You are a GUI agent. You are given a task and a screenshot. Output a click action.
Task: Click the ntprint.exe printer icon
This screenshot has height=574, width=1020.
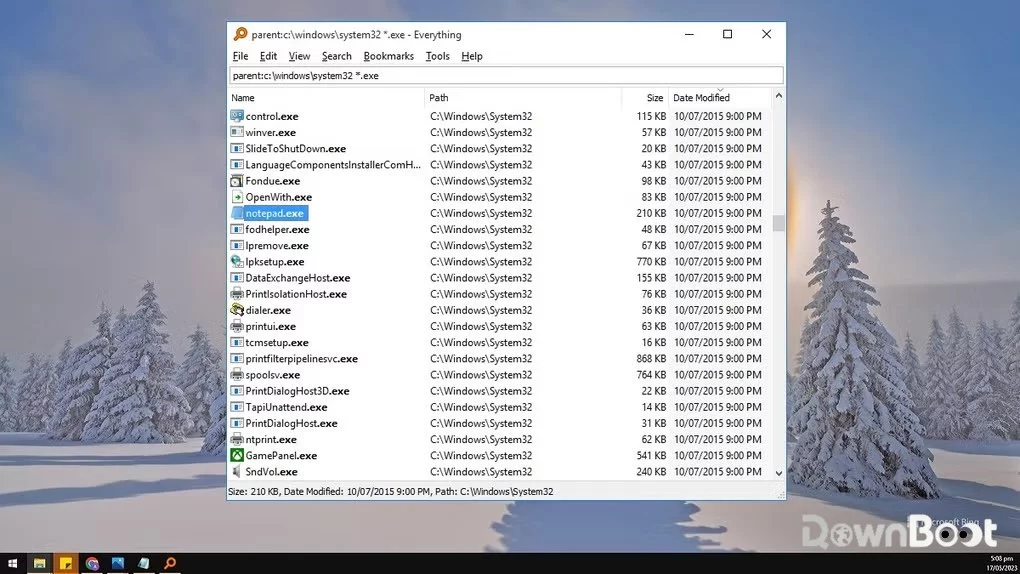click(x=237, y=439)
